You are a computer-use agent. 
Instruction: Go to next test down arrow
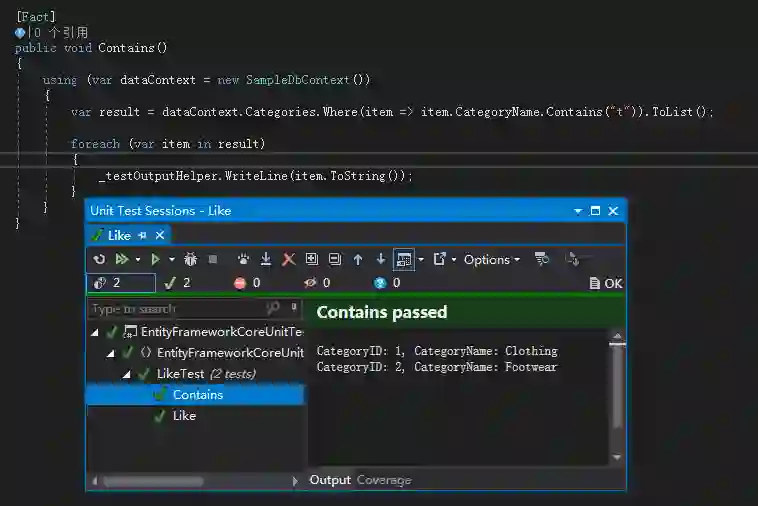pyautogui.click(x=381, y=260)
